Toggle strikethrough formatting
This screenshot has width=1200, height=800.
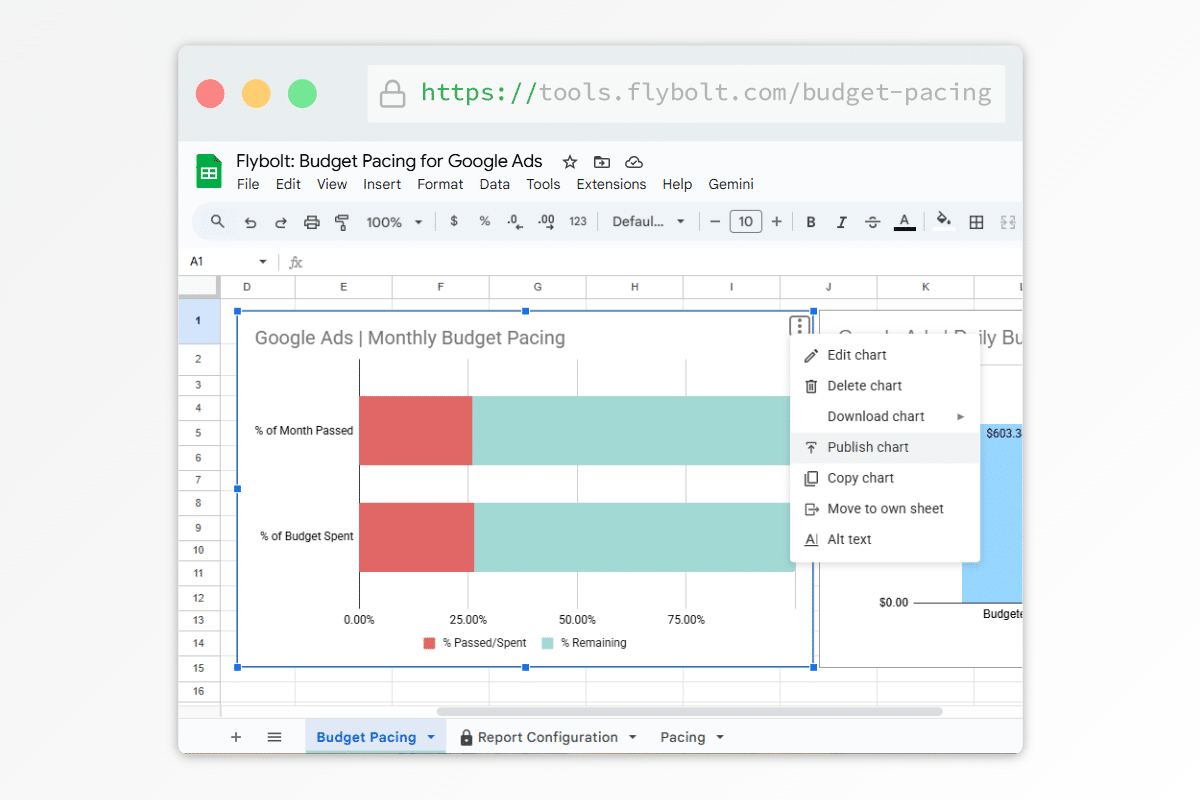click(x=872, y=222)
